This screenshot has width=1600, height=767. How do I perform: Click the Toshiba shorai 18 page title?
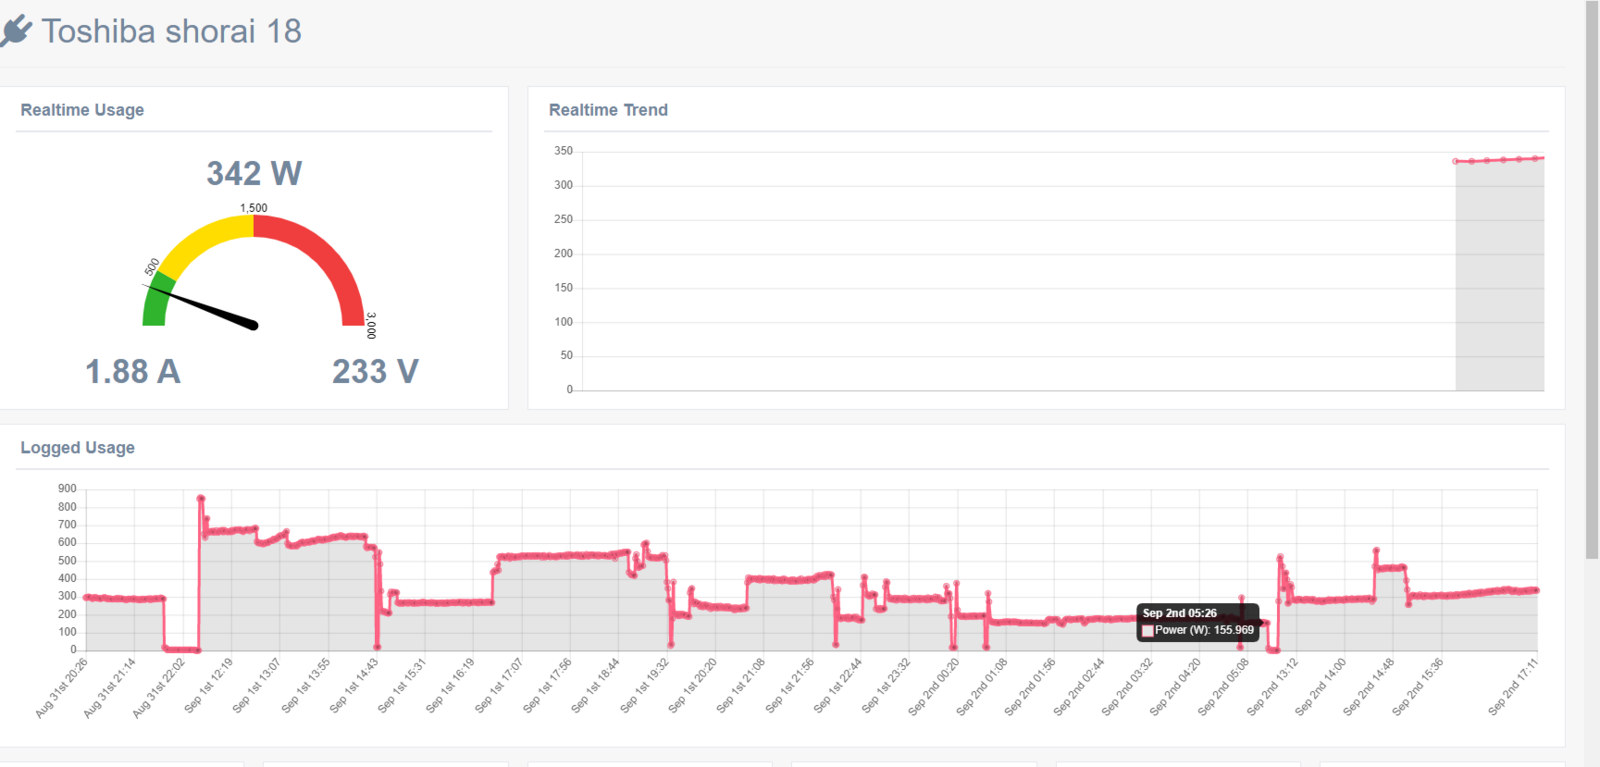tap(171, 31)
